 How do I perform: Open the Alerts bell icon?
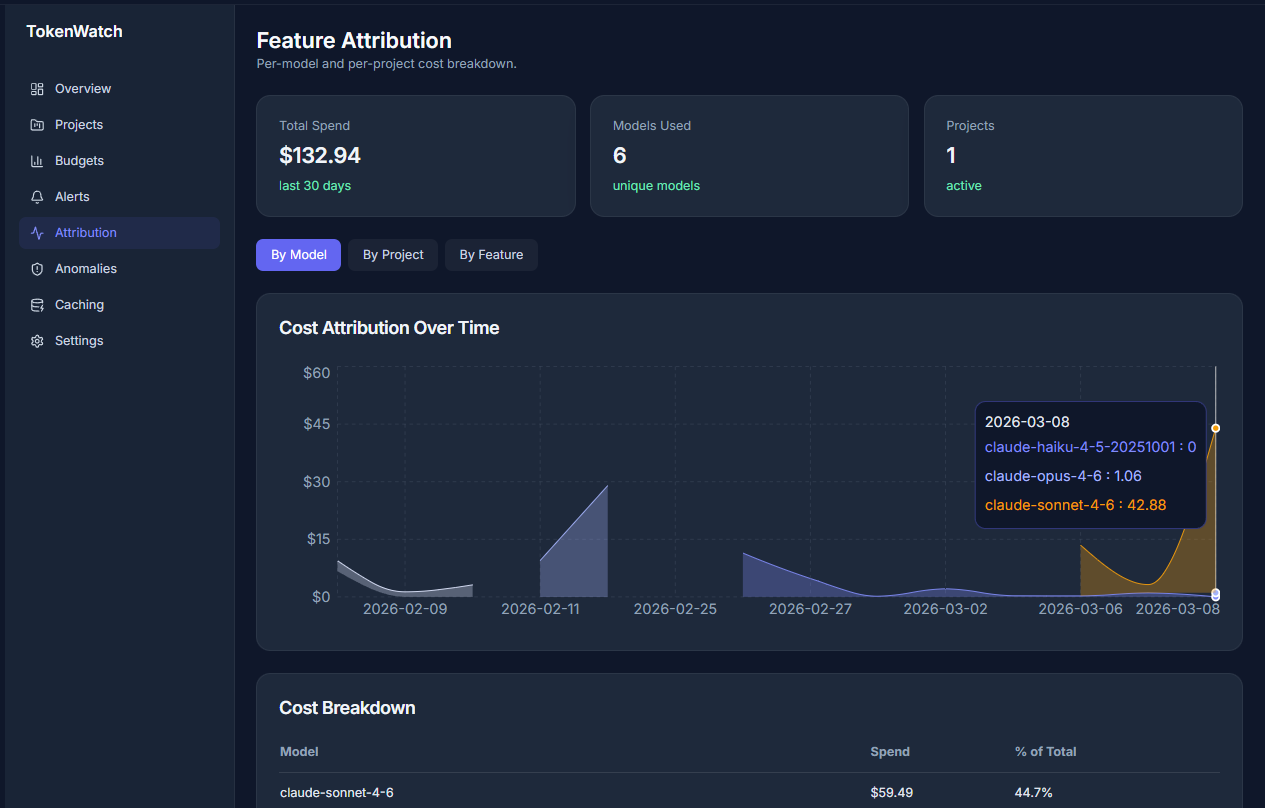pos(37,196)
